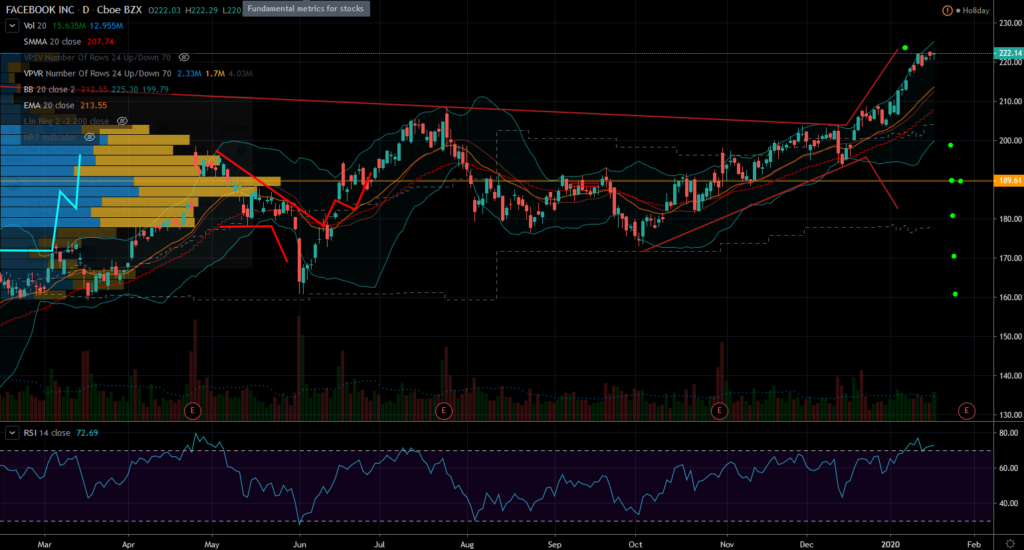The height and width of the screenshot is (550, 1024).
Task: Toggle visibility eye of NR7 Indicator
Action: click(x=89, y=137)
